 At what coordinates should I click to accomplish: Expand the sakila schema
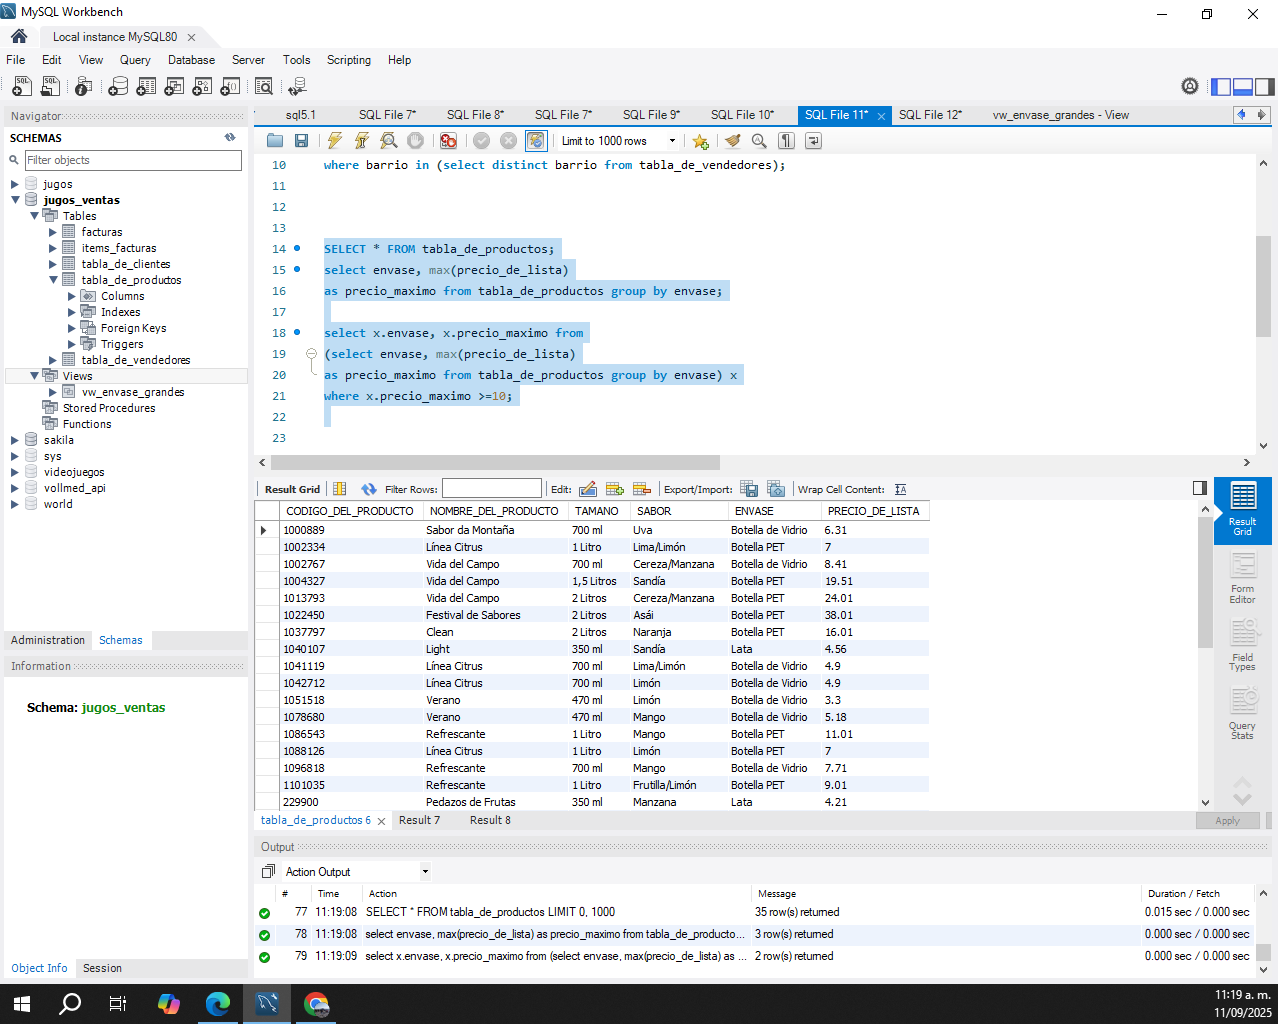[x=15, y=440]
